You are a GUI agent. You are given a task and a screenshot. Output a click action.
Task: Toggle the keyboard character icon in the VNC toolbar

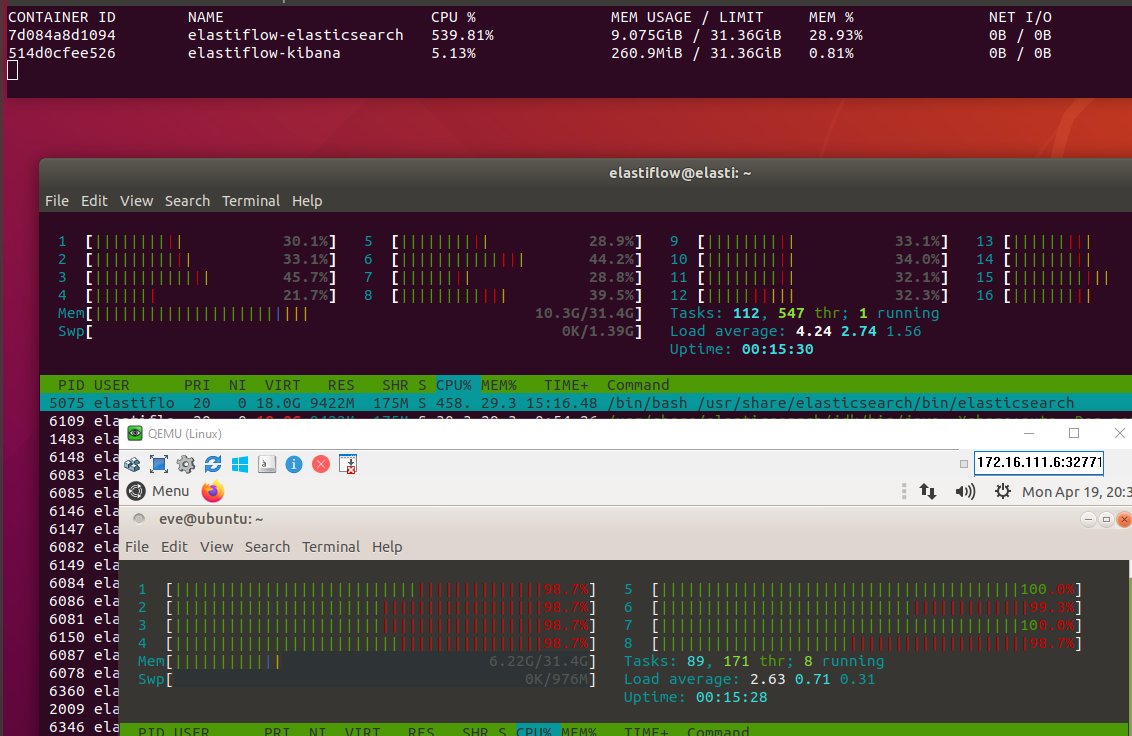coord(265,464)
